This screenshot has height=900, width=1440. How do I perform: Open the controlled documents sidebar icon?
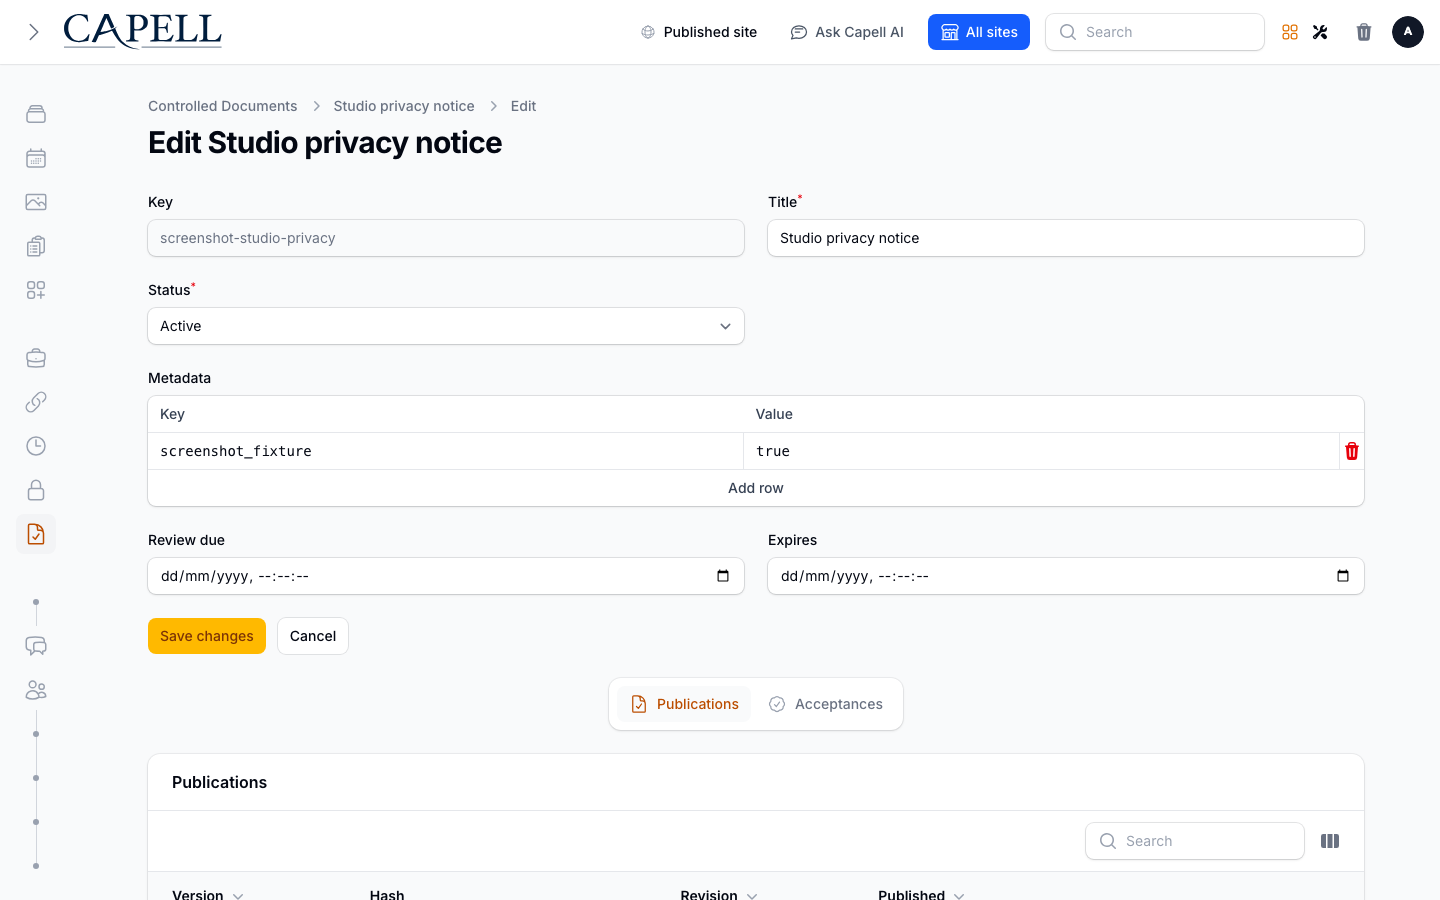click(x=36, y=534)
